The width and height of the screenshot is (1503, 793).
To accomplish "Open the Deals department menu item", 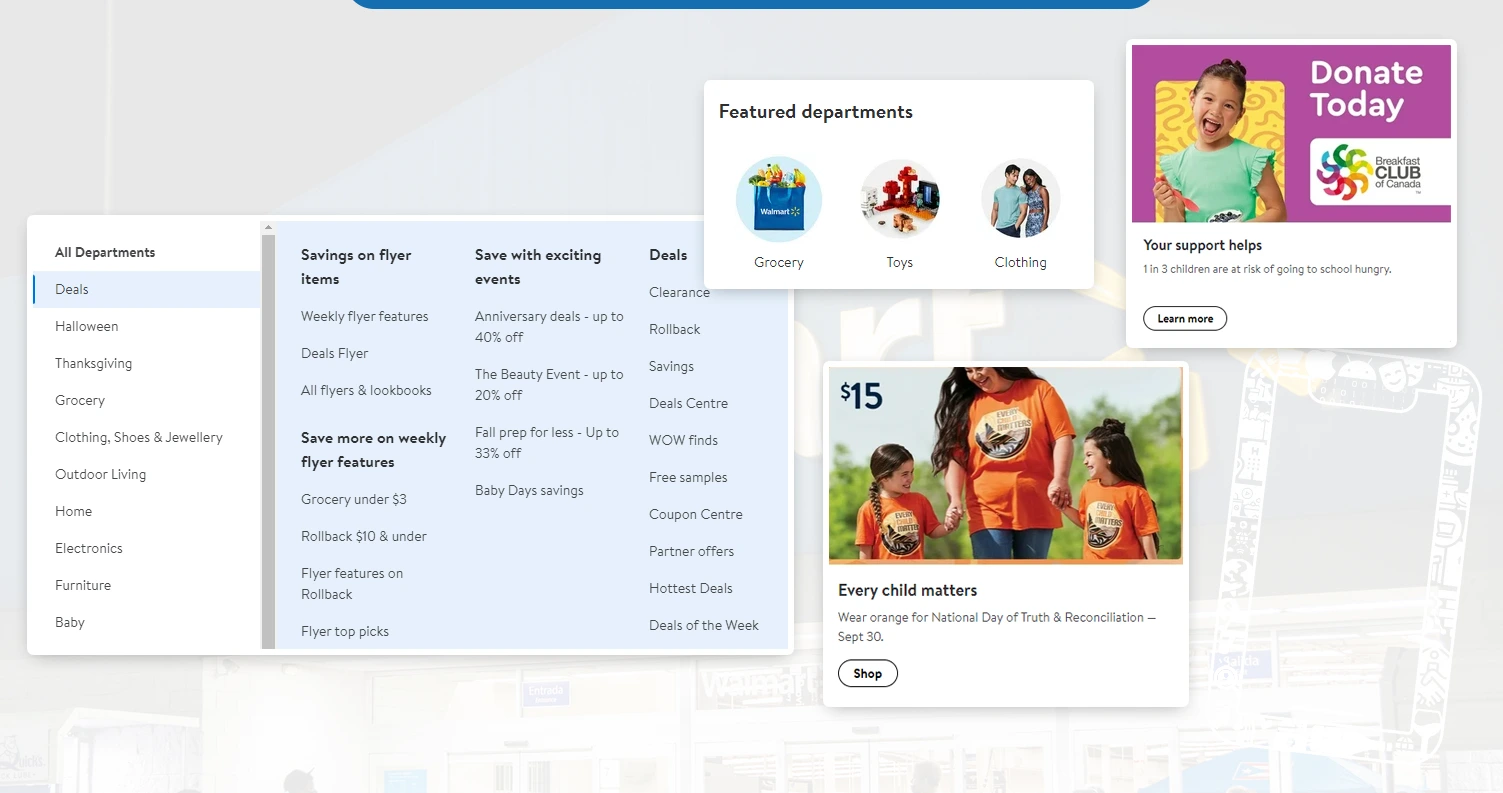I will (71, 289).
